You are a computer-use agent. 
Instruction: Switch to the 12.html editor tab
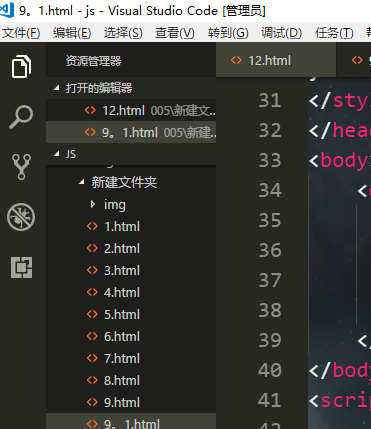tap(276, 61)
